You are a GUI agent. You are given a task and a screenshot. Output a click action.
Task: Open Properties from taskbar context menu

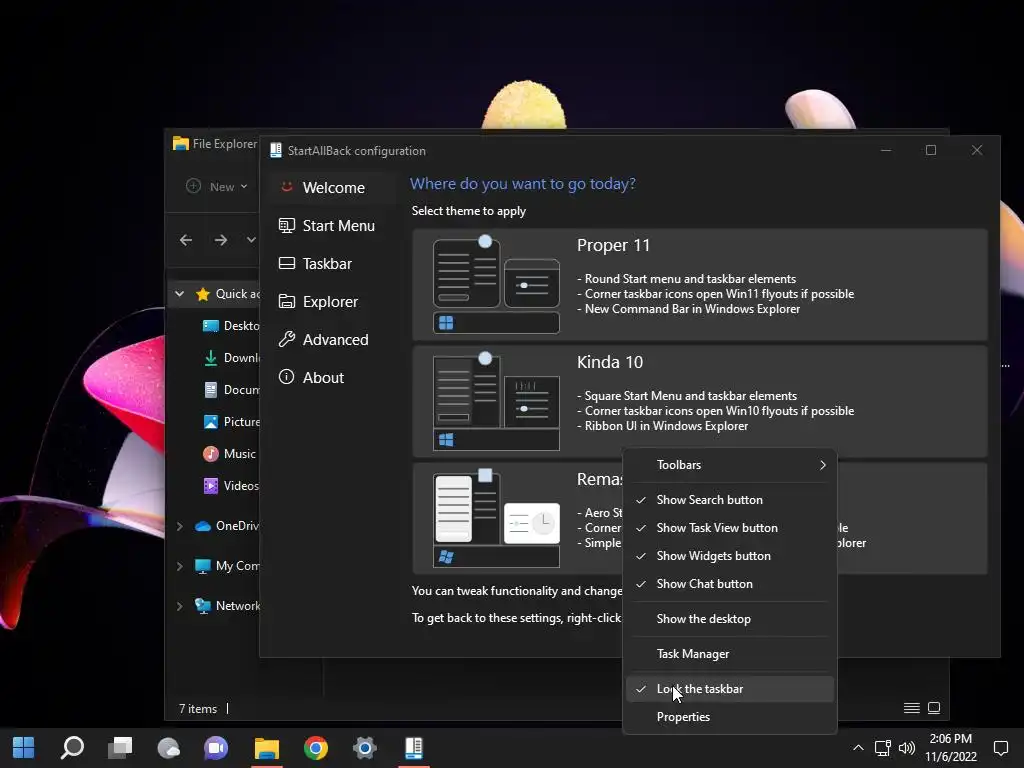pos(729,717)
